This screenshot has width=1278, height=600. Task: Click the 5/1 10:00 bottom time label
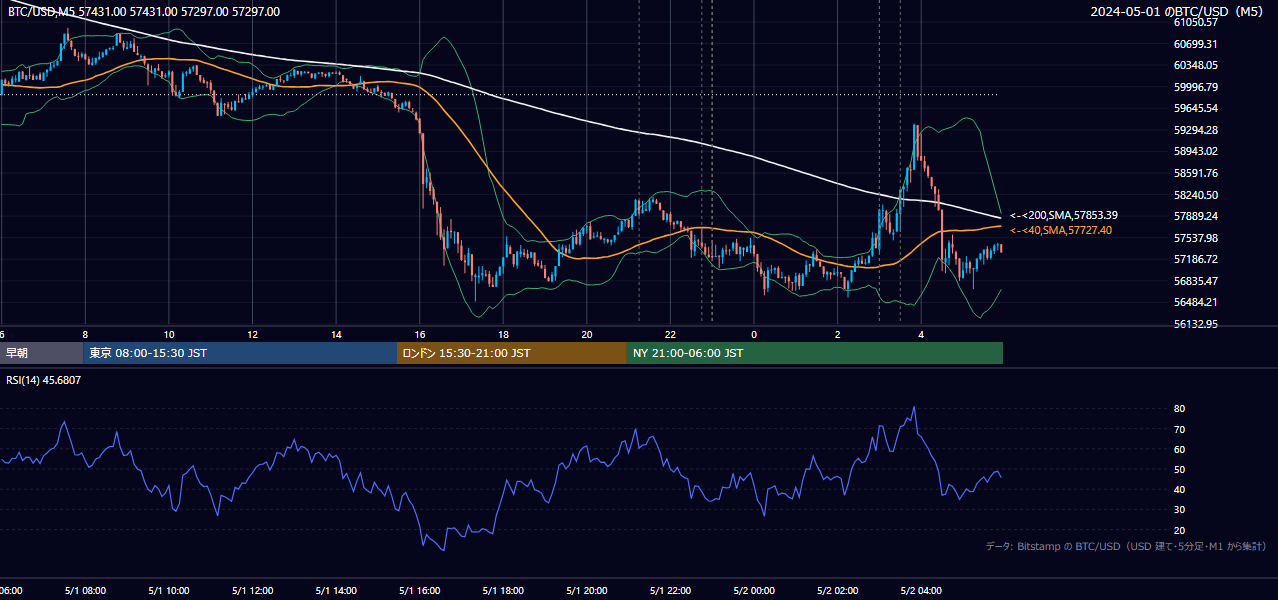click(169, 591)
